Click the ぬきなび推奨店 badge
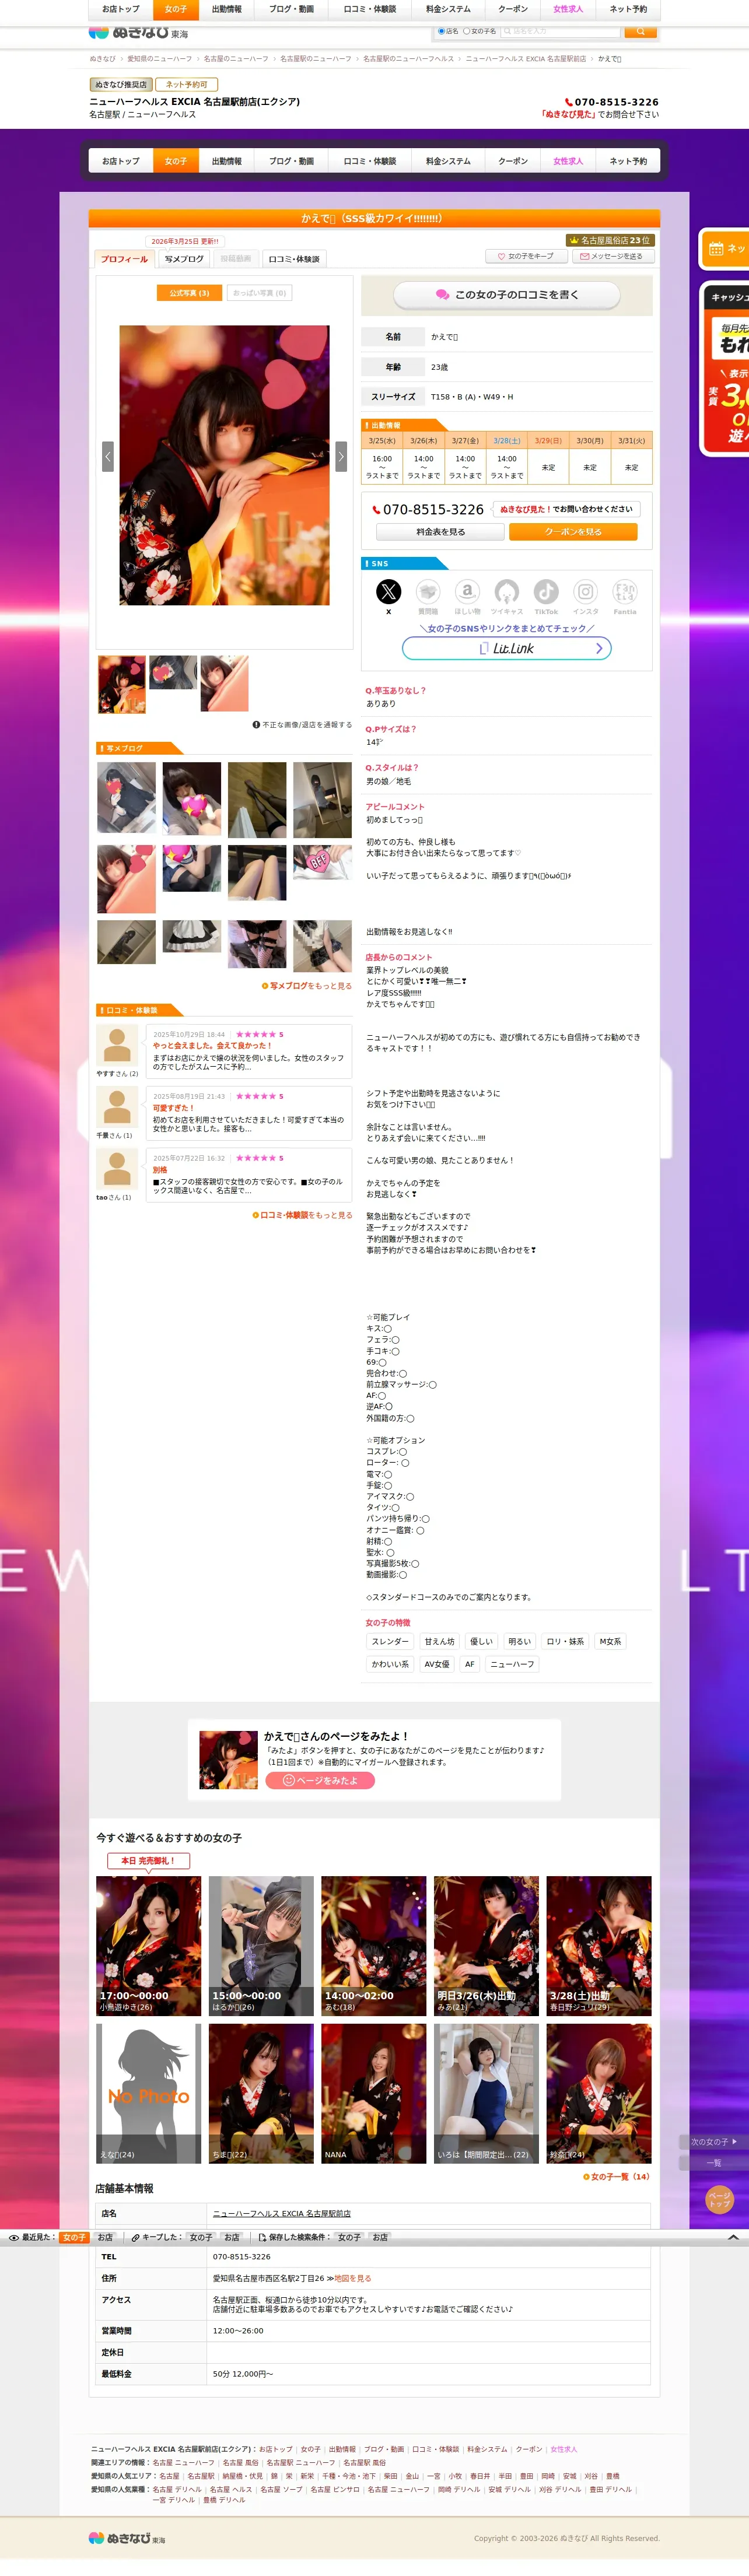 [x=121, y=84]
